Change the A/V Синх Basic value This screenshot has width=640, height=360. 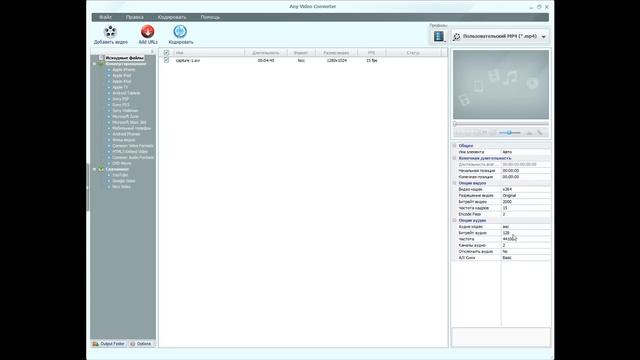click(x=526, y=258)
